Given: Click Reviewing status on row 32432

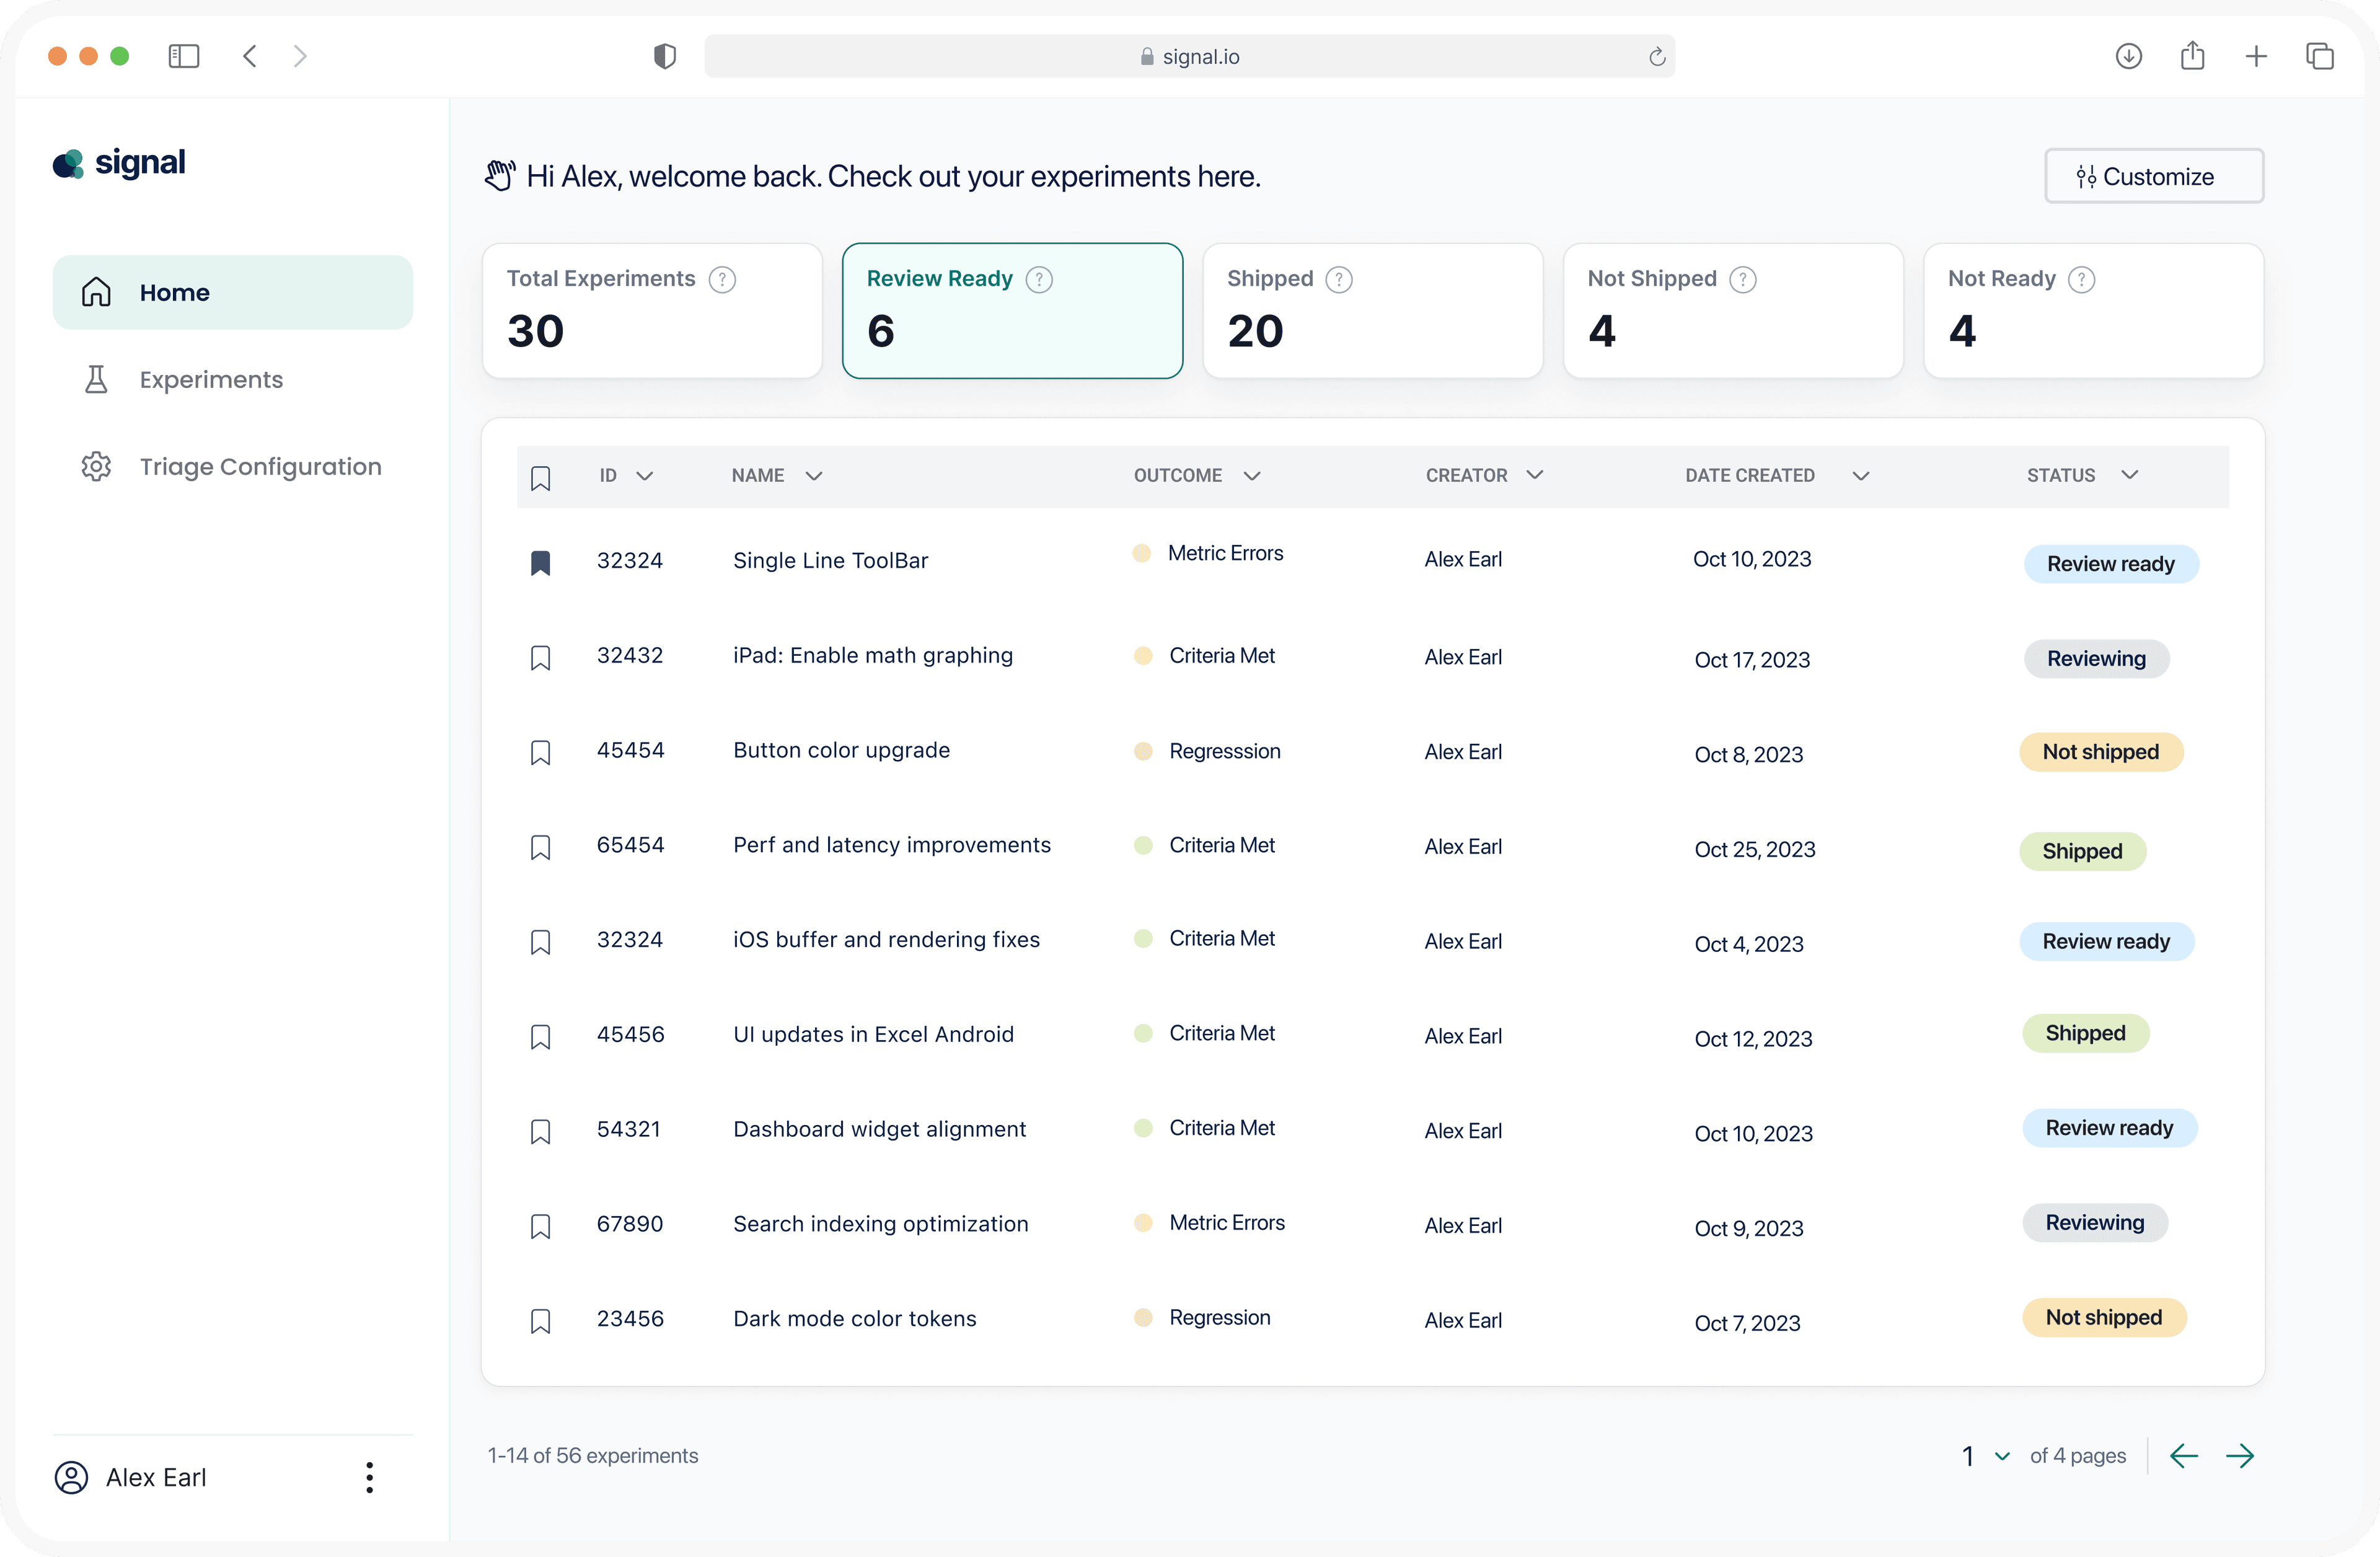Looking at the screenshot, I should 2096,659.
